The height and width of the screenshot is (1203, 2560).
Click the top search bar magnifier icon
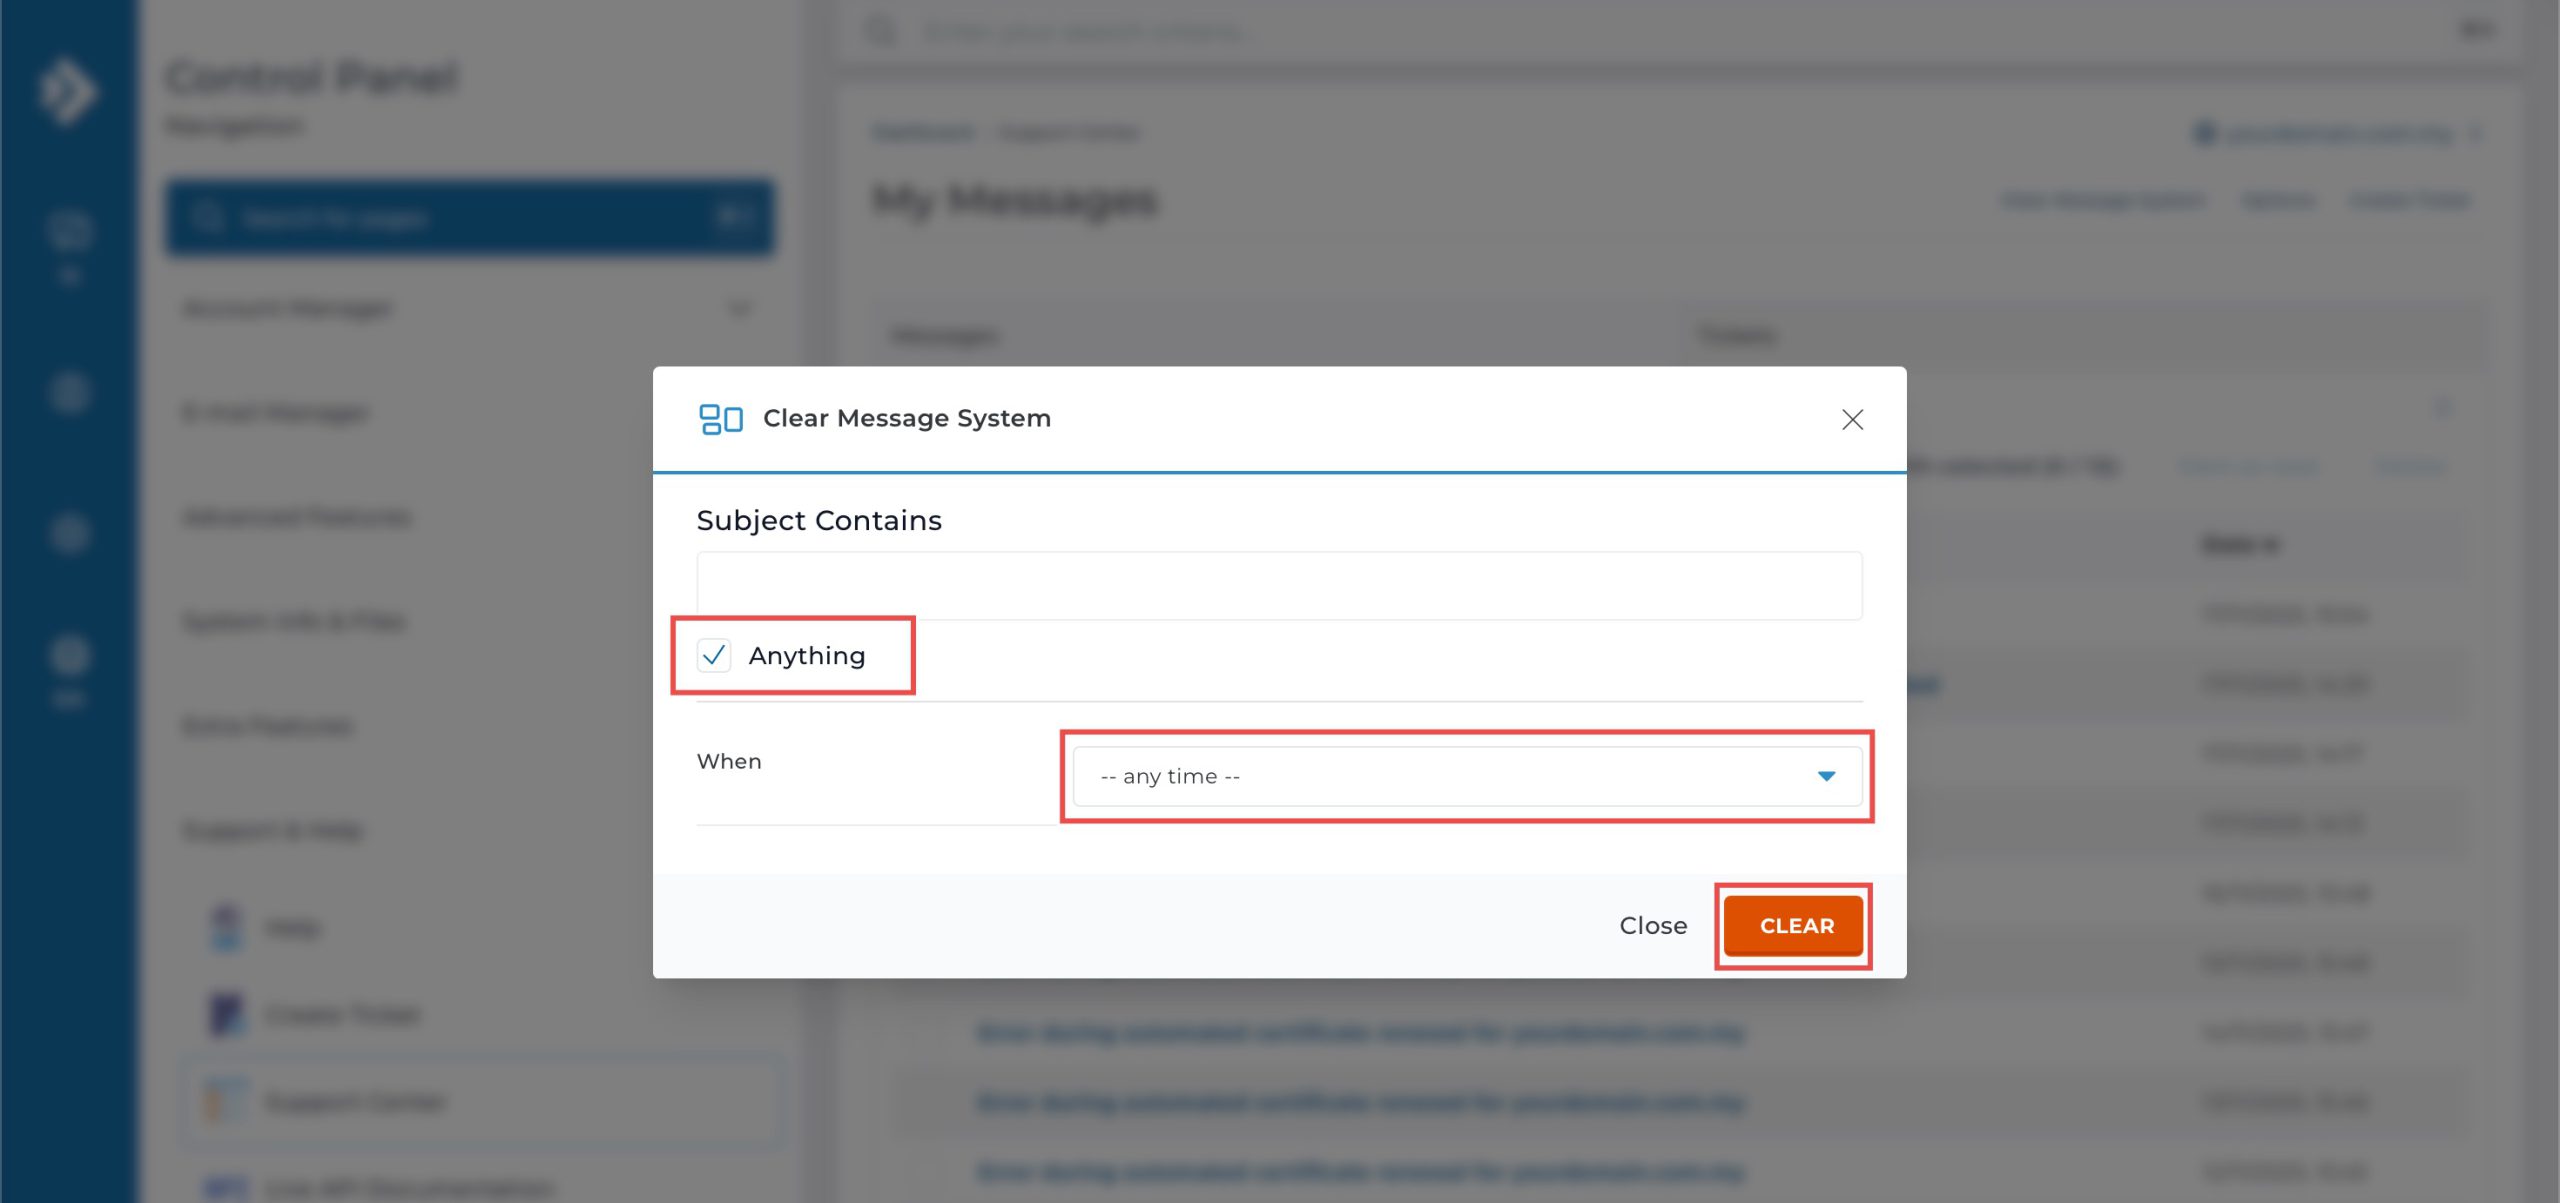tap(880, 31)
